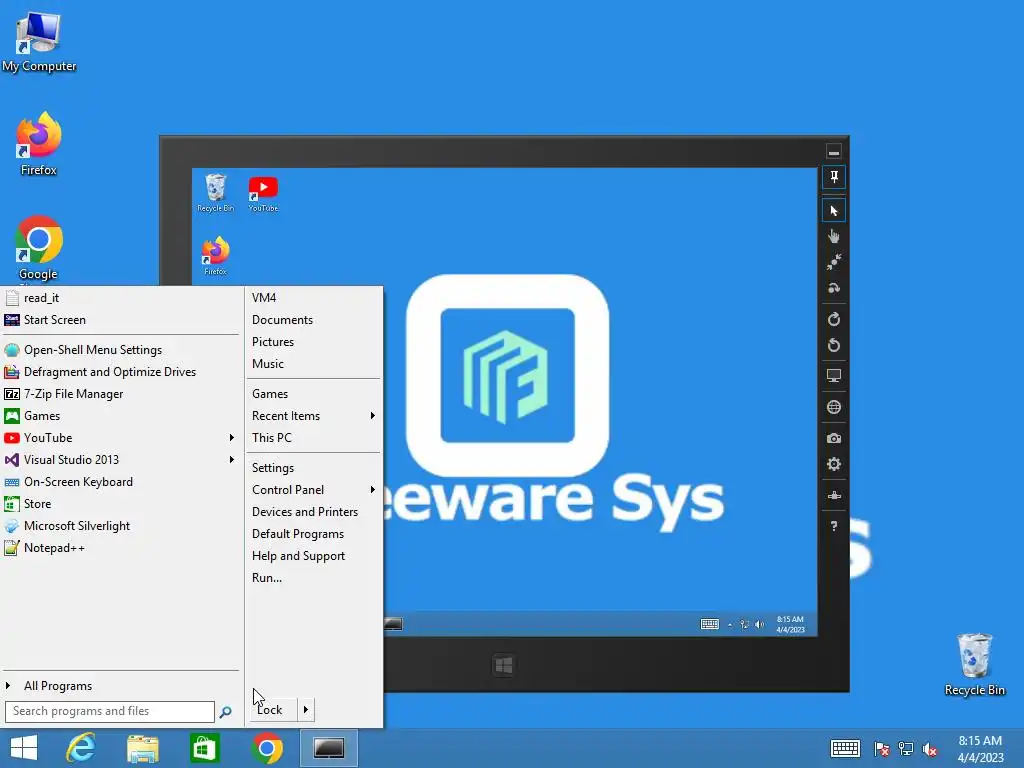1024x768 pixels.
Task: Open My Computer desktop icon
Action: (x=39, y=42)
